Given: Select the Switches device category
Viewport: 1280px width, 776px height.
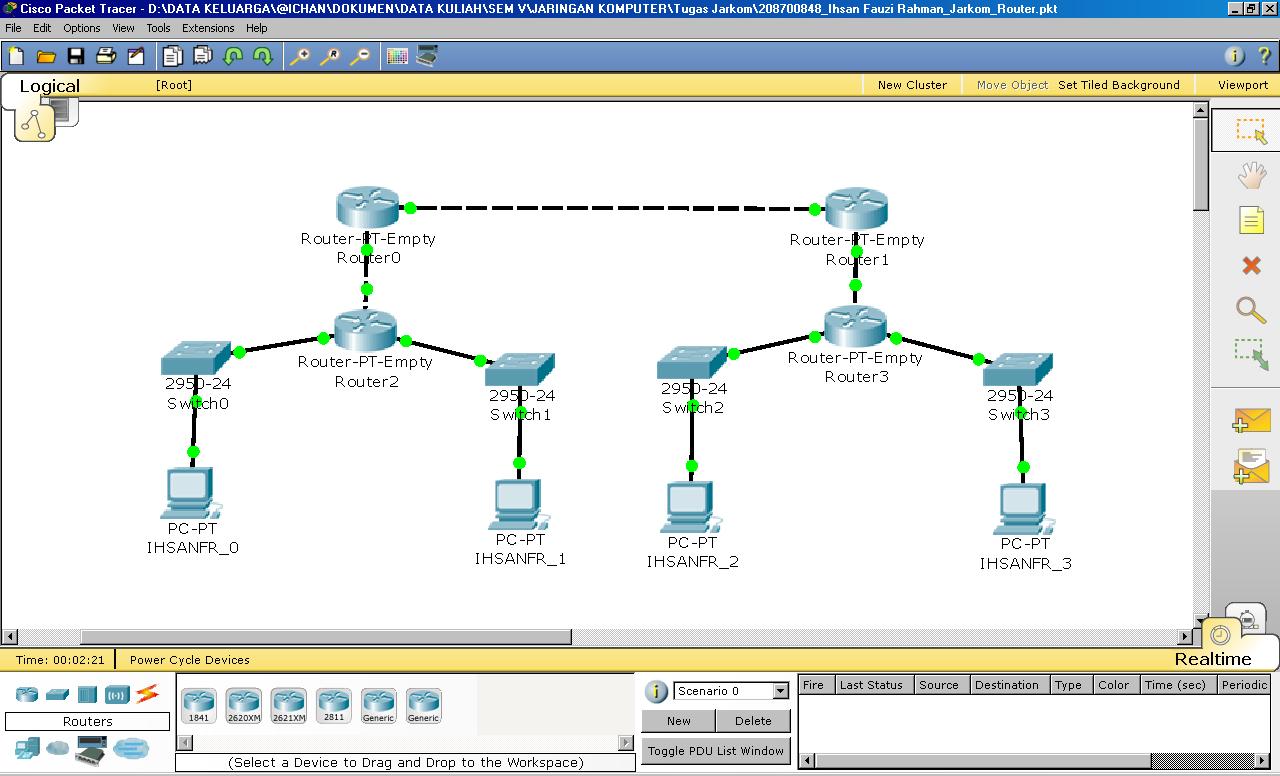Looking at the screenshot, I should tap(57, 694).
